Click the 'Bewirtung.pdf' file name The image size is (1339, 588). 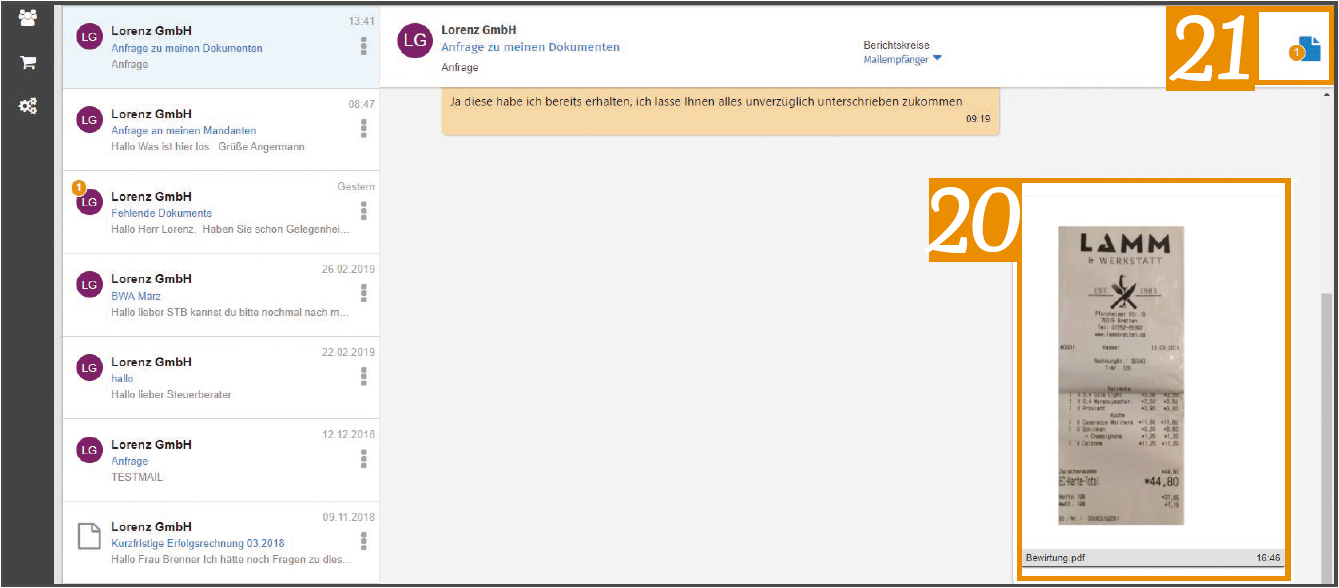(x=1055, y=558)
